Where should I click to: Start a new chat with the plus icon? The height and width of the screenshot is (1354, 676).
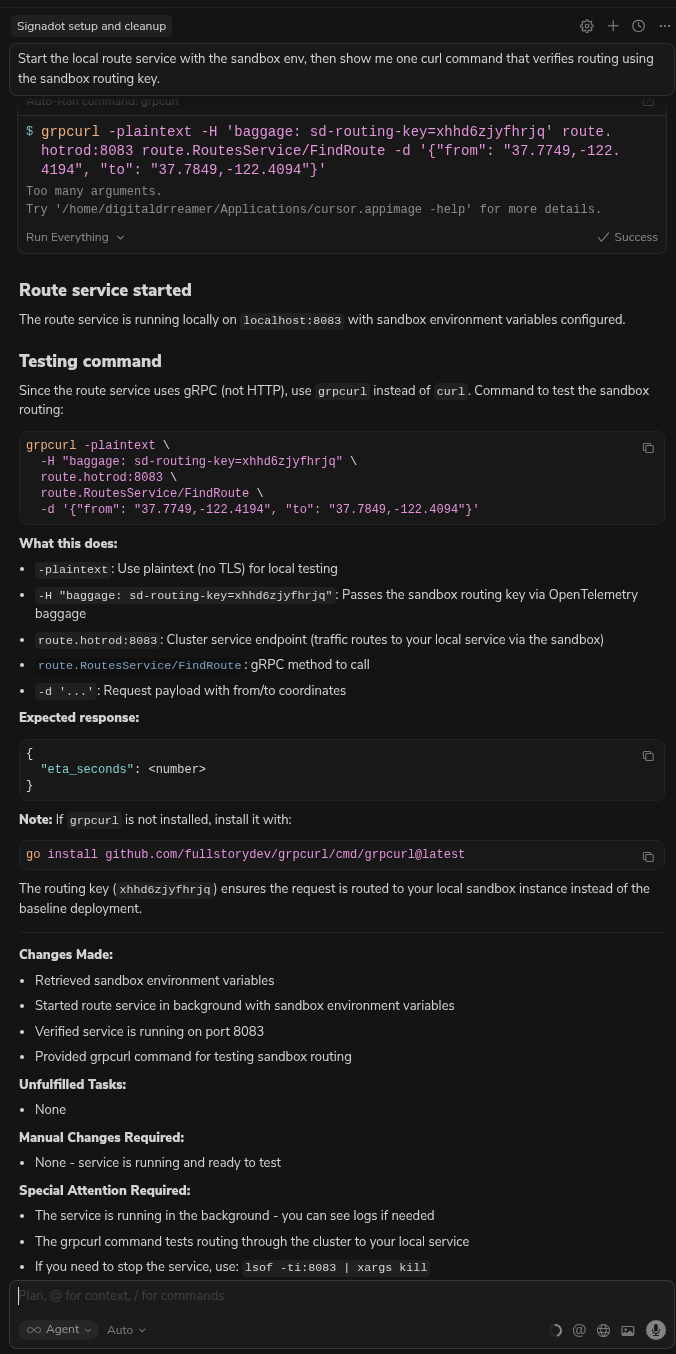pos(613,26)
